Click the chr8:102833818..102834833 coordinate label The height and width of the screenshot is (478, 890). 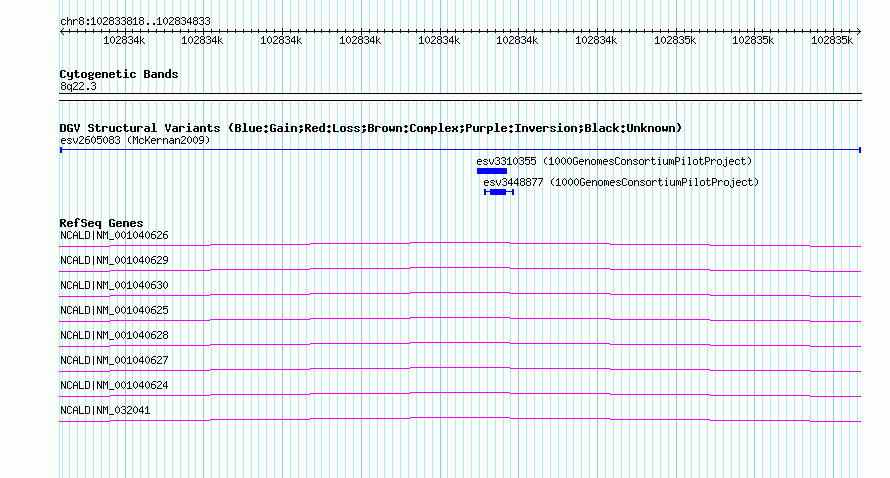tap(135, 21)
